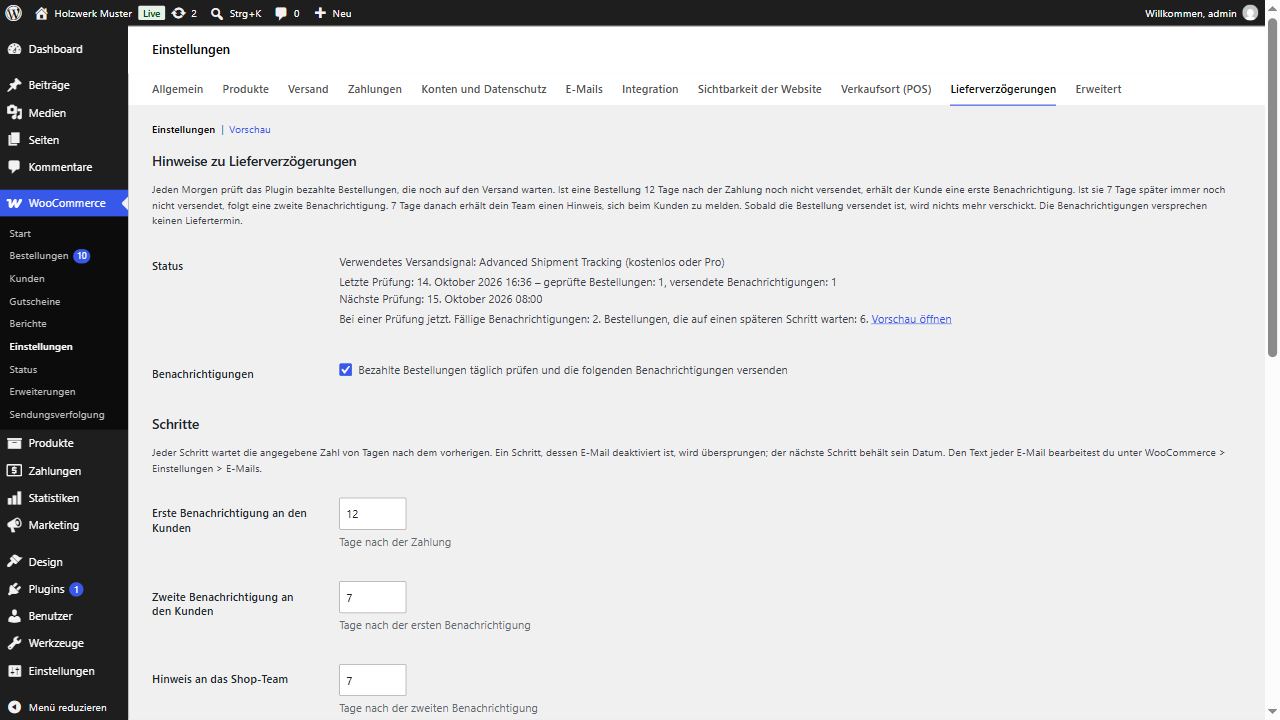The image size is (1280, 720).
Task: Click the Design brush icon
Action: point(15,562)
